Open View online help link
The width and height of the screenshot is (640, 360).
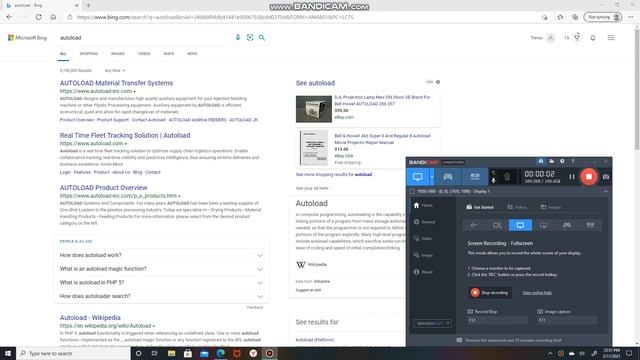[537, 293]
